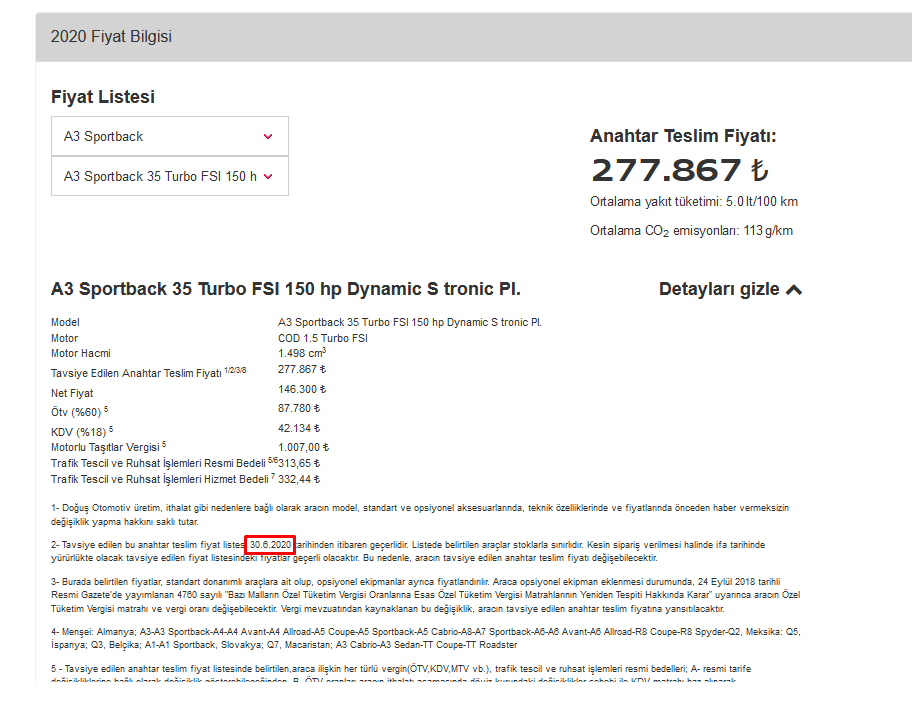Screen dimensions: 912x716
Task: Select the 42.134 ₺ KDV value
Action: [299, 428]
